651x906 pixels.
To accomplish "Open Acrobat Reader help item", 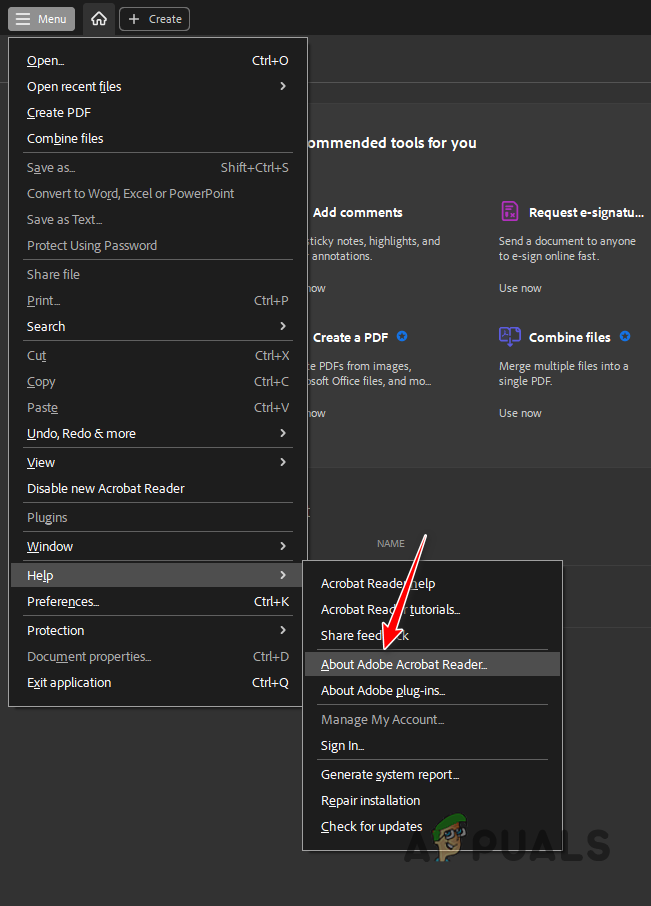I will coord(433,584).
